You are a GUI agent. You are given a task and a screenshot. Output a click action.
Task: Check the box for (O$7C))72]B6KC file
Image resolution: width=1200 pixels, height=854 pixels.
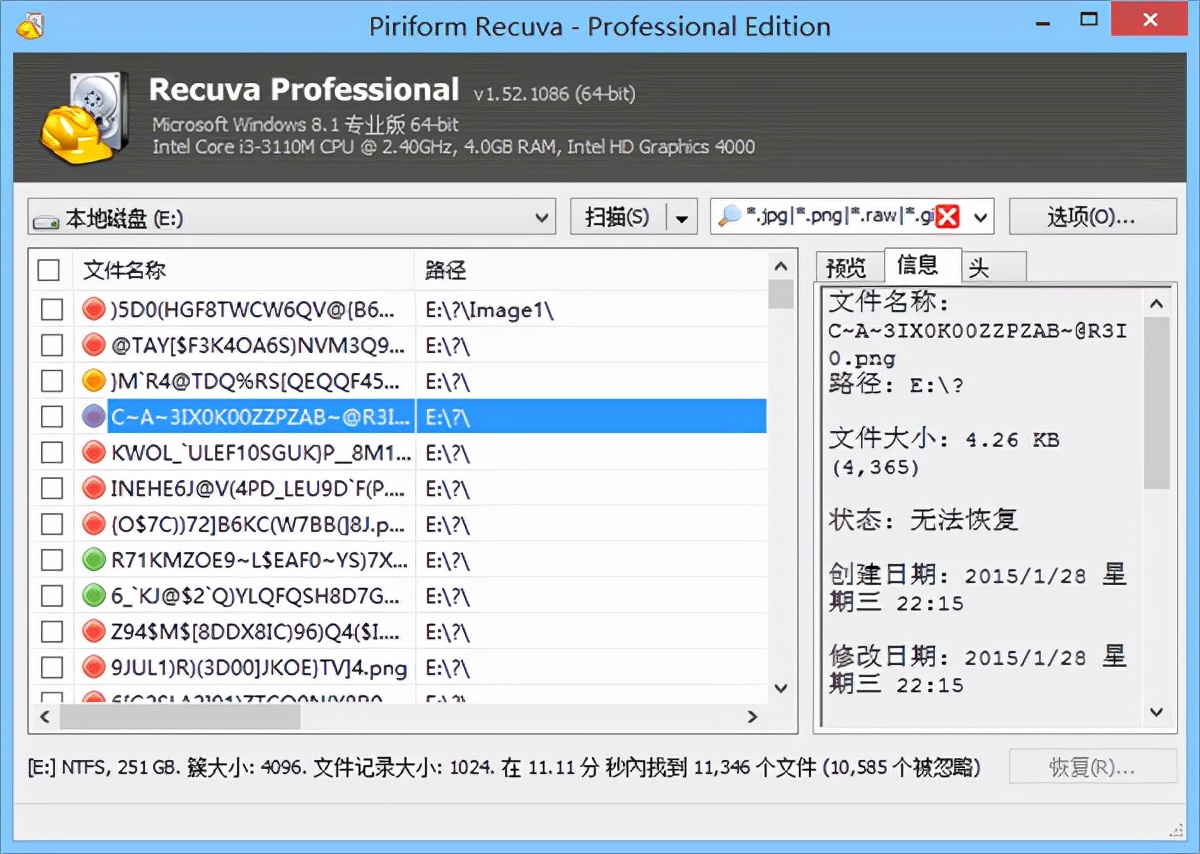[51, 524]
